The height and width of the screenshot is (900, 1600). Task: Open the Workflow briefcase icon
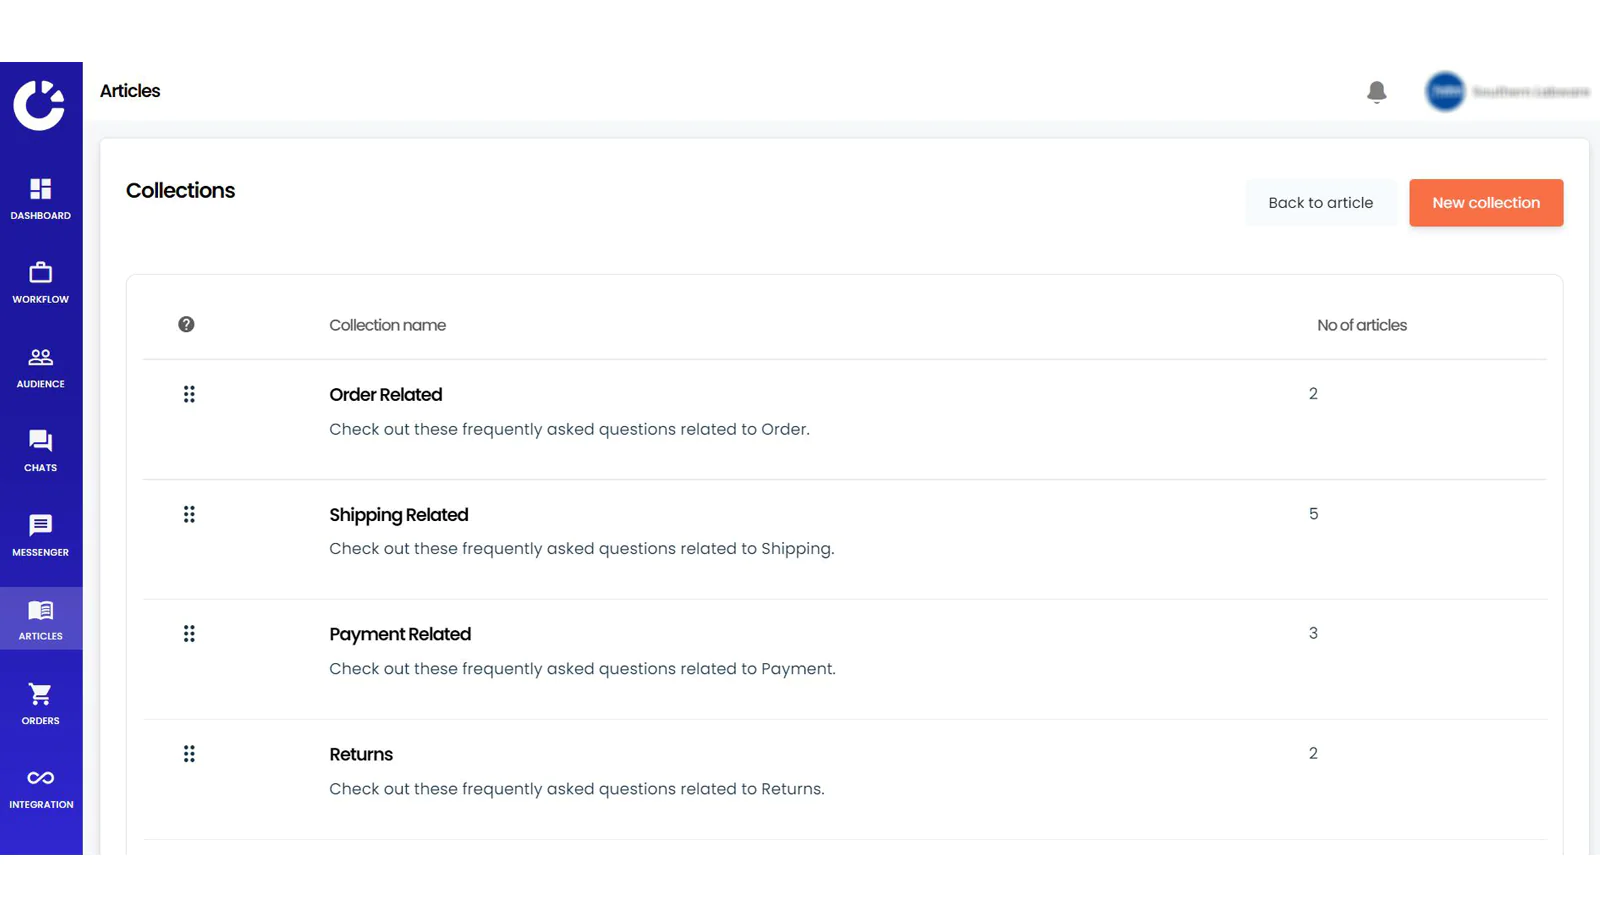40,272
